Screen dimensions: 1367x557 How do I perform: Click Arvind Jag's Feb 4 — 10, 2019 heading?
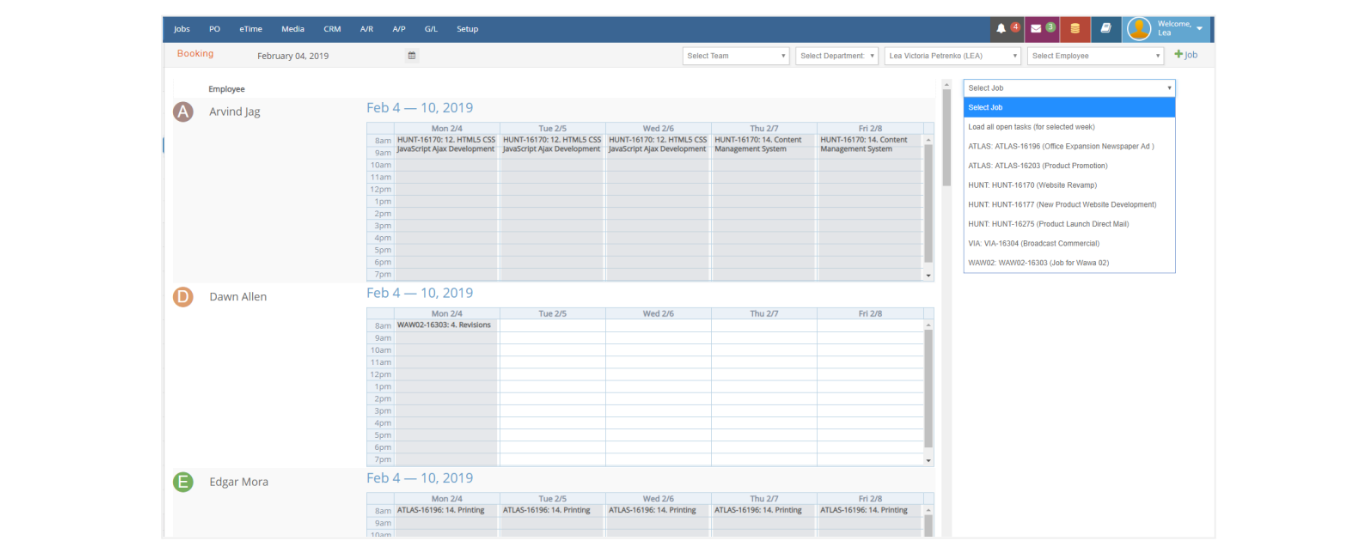420,108
